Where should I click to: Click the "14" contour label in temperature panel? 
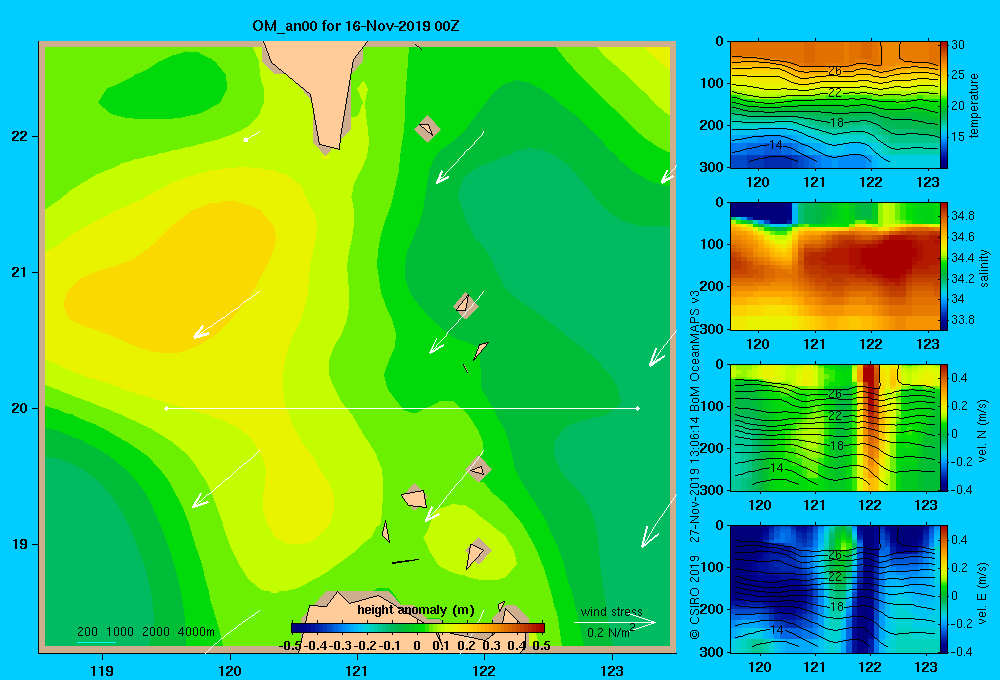pyautogui.click(x=776, y=145)
